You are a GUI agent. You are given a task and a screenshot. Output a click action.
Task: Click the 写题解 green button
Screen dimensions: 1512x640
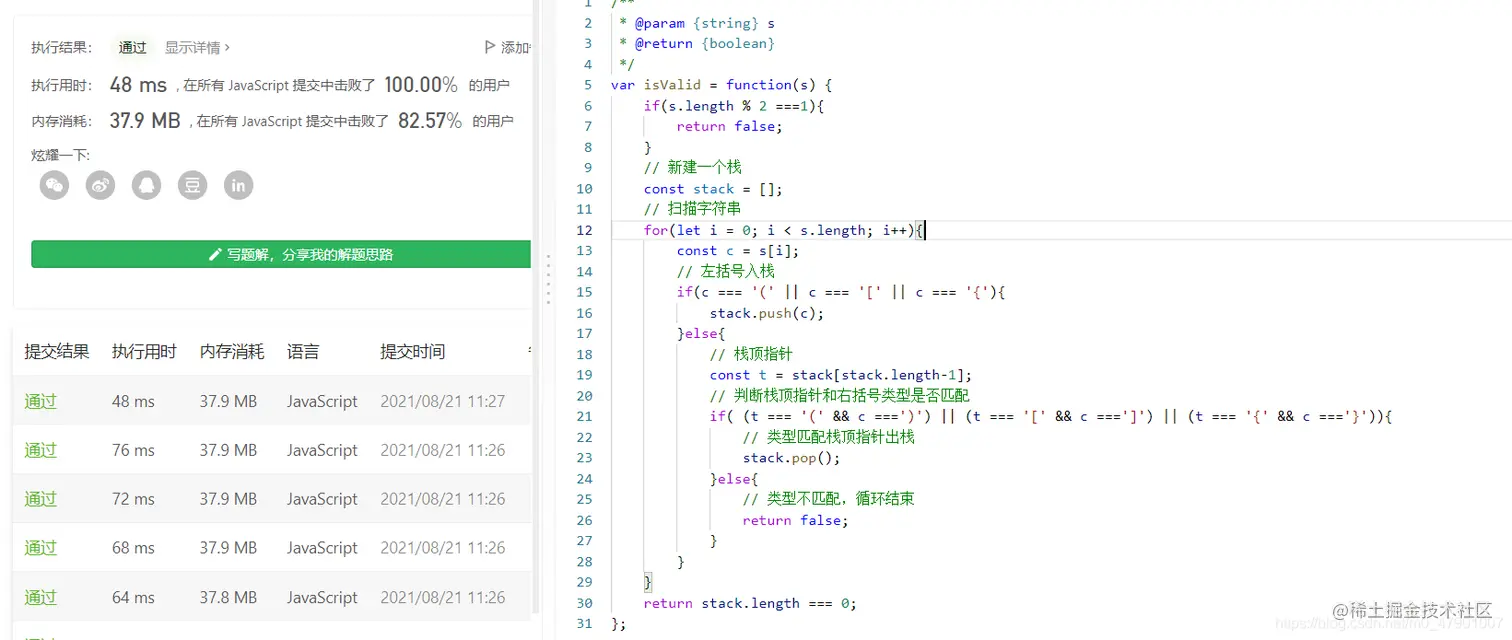(x=281, y=254)
